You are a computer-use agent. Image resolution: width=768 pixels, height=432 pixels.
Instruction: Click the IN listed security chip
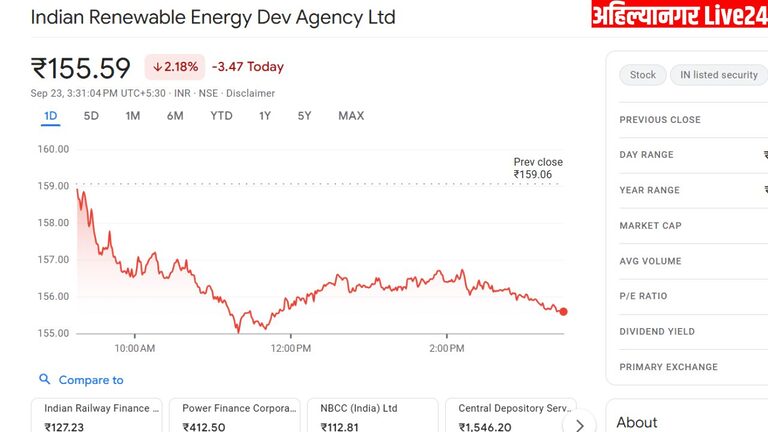(x=718, y=75)
